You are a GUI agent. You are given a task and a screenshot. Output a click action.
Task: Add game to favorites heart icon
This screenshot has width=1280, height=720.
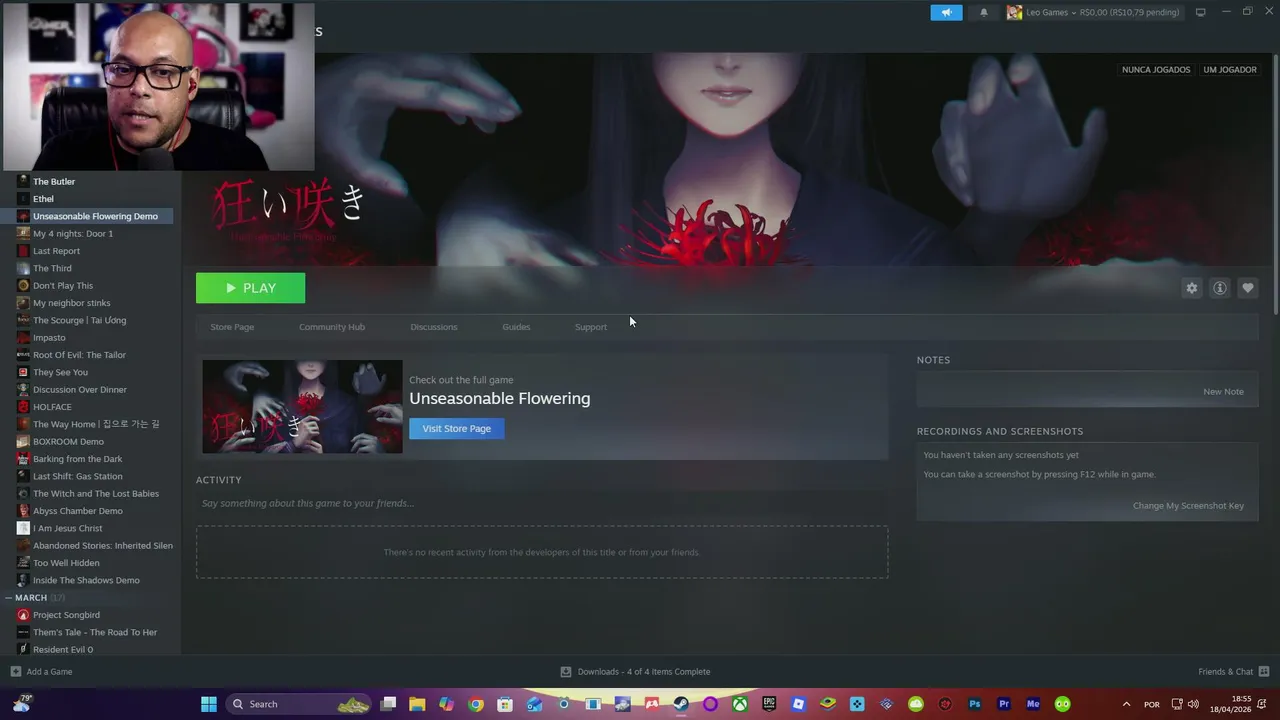pyautogui.click(x=1247, y=288)
